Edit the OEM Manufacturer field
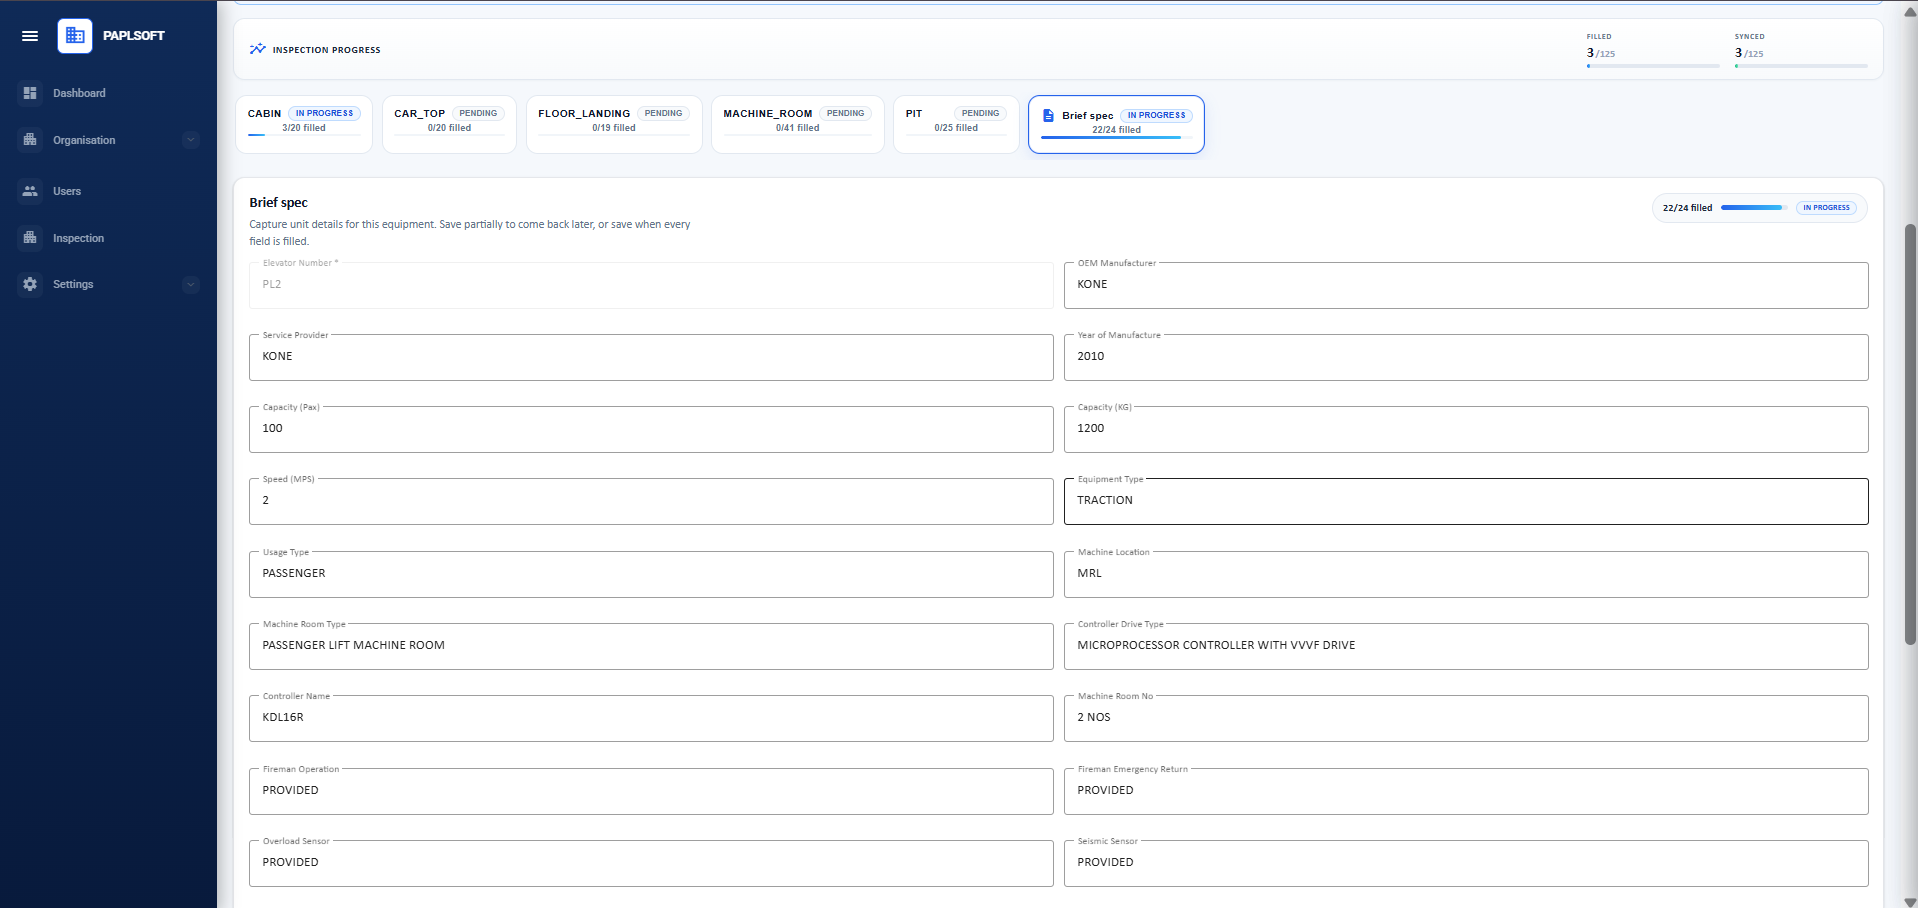The image size is (1918, 908). pos(1466,285)
